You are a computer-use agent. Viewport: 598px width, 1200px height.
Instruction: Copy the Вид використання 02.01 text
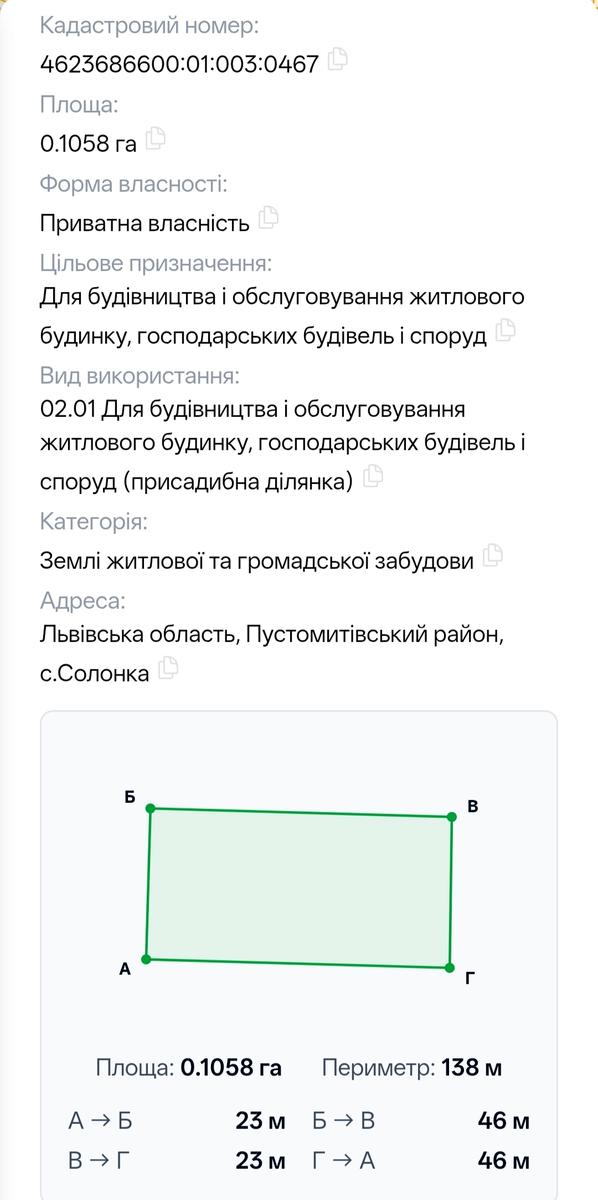tap(373, 477)
